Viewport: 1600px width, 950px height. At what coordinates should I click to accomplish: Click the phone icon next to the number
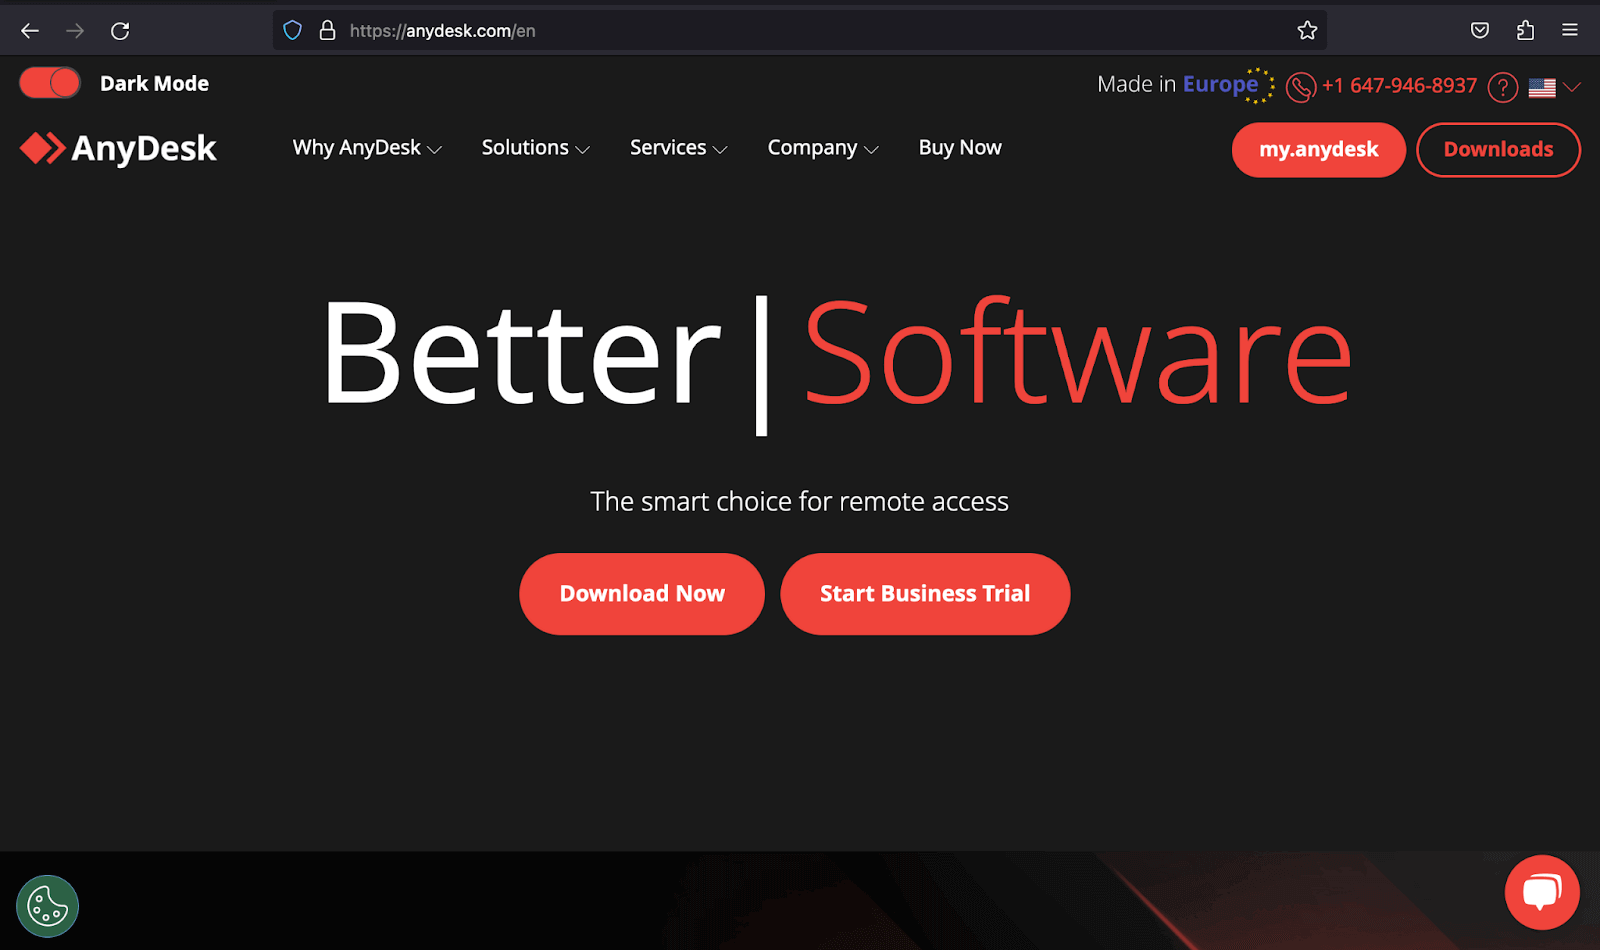point(1300,88)
